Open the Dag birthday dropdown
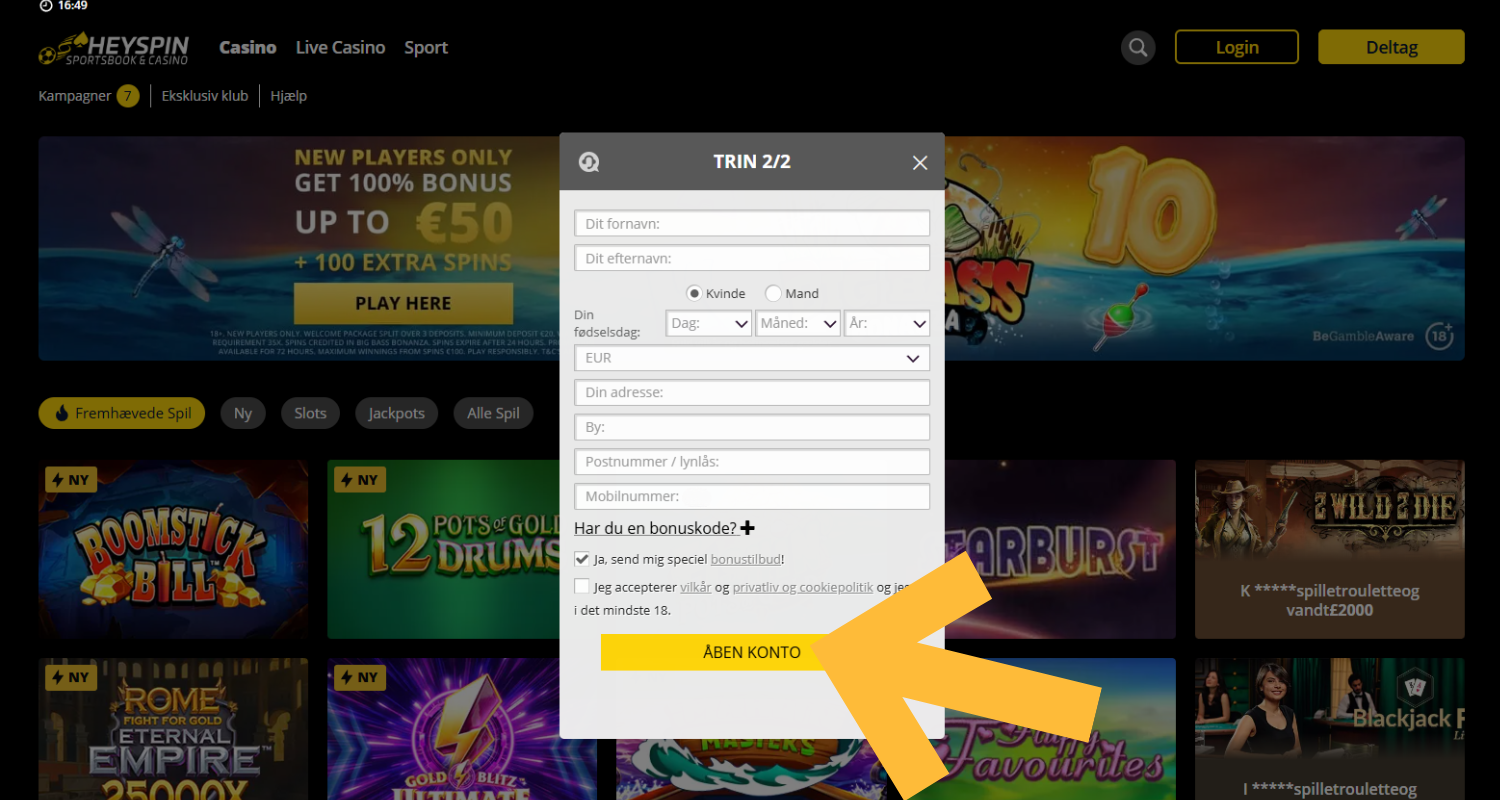Screen dimensions: 1500x800 pos(709,323)
